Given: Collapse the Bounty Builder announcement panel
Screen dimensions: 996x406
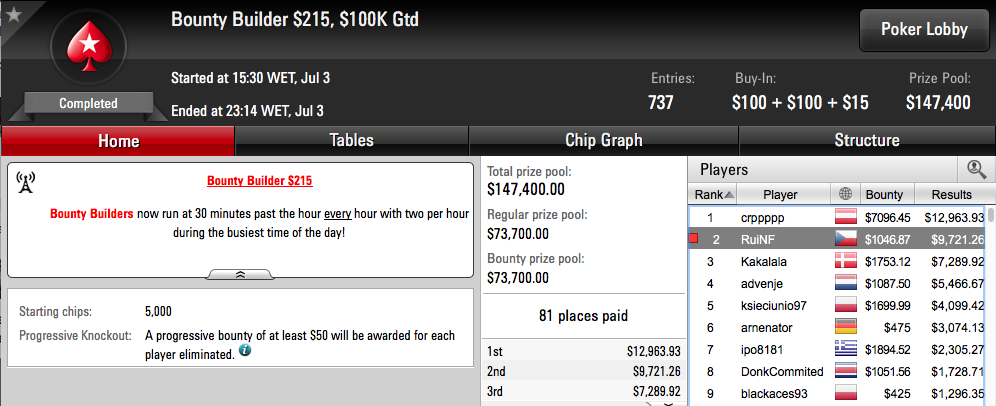Looking at the screenshot, I should pos(241,274).
